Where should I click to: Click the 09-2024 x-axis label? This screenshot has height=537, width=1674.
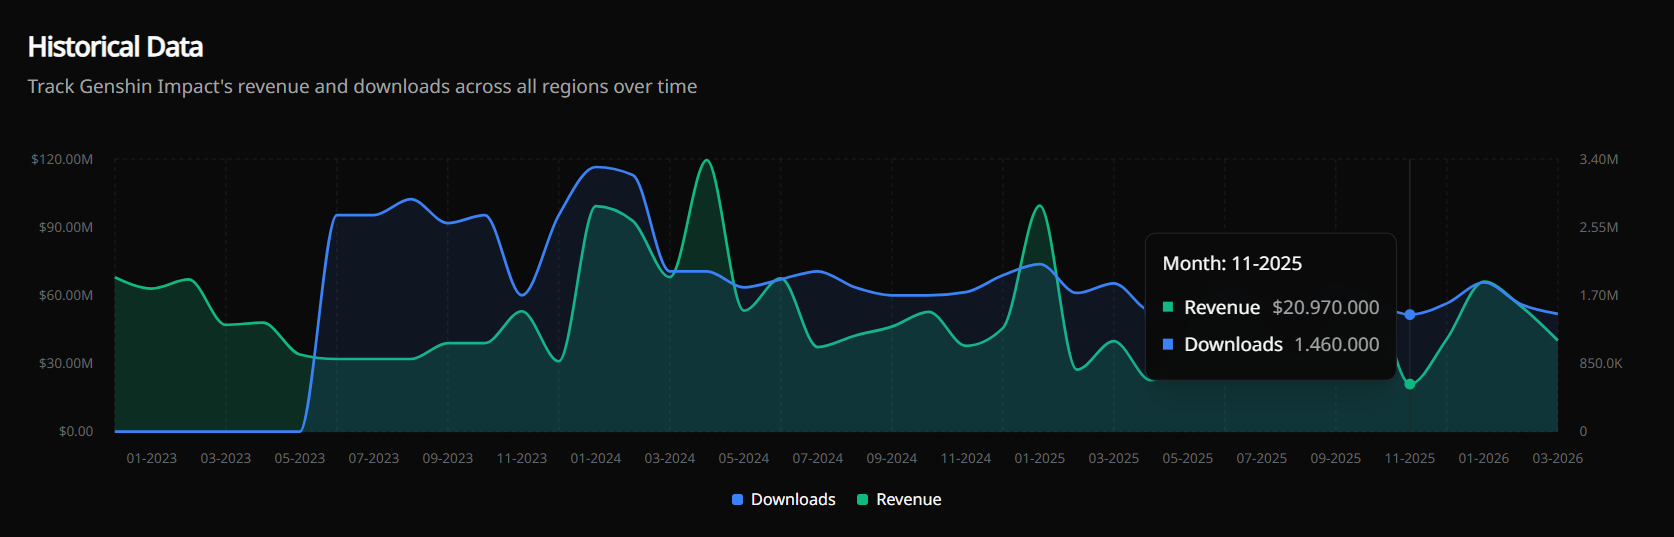[x=892, y=458]
